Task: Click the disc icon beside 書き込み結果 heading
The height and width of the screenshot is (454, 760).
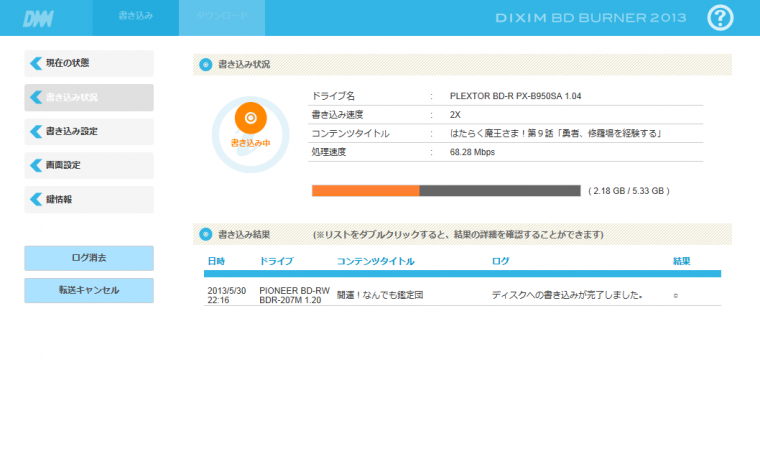Action: pyautogui.click(x=206, y=235)
